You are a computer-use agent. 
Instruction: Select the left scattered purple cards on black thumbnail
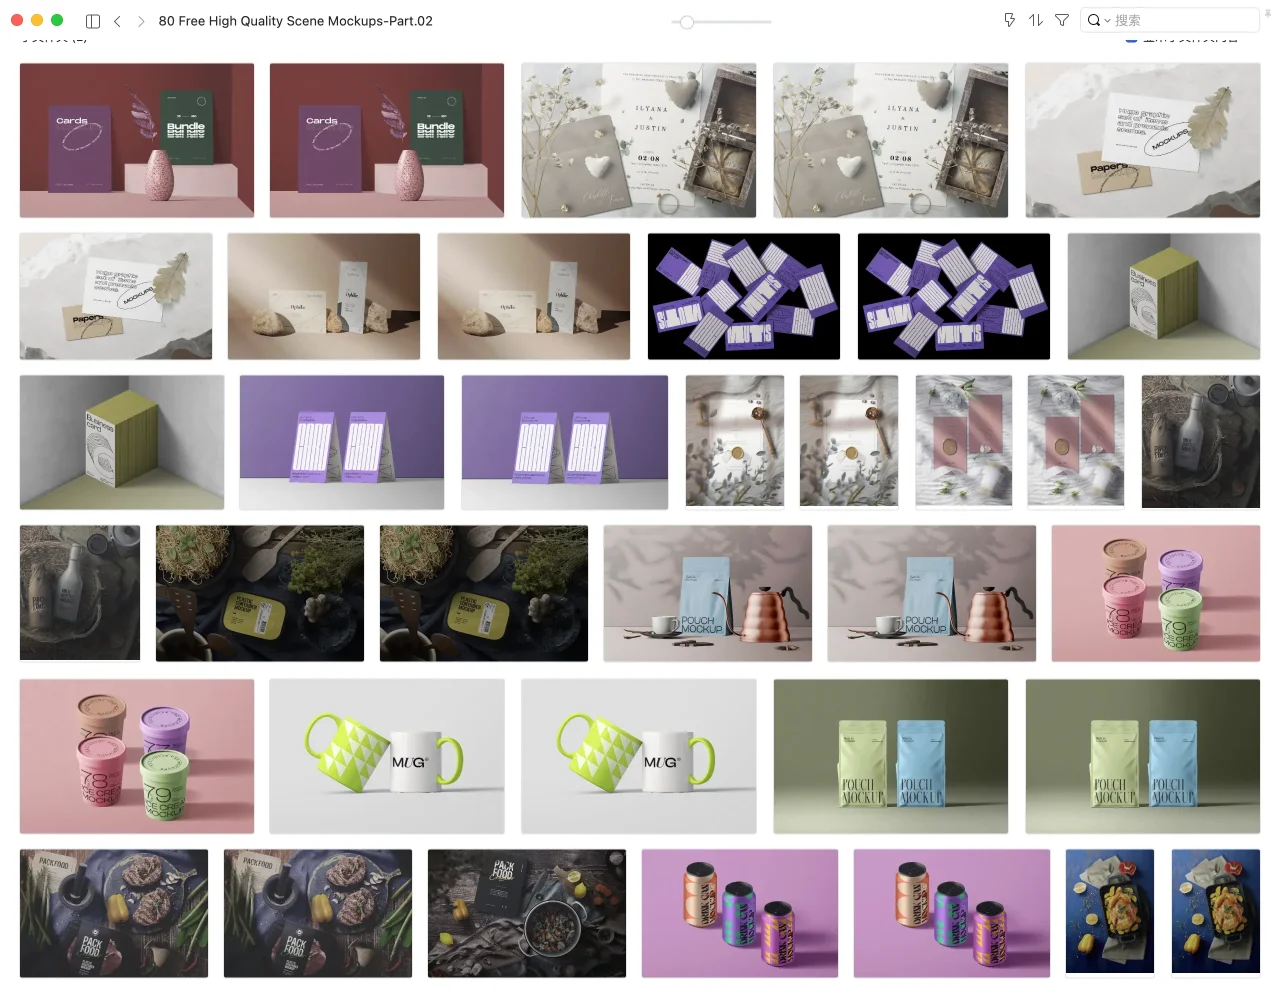[744, 296]
